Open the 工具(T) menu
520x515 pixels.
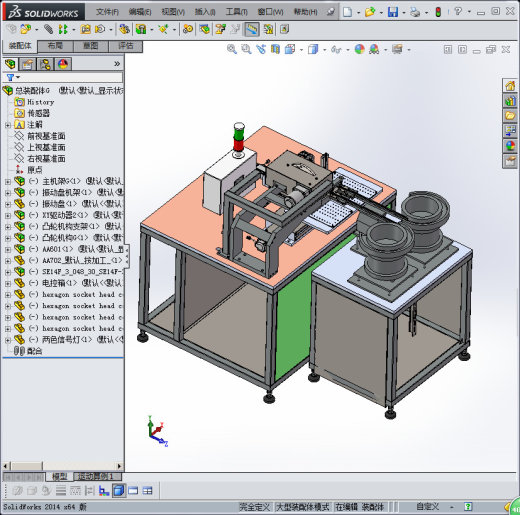(236, 12)
